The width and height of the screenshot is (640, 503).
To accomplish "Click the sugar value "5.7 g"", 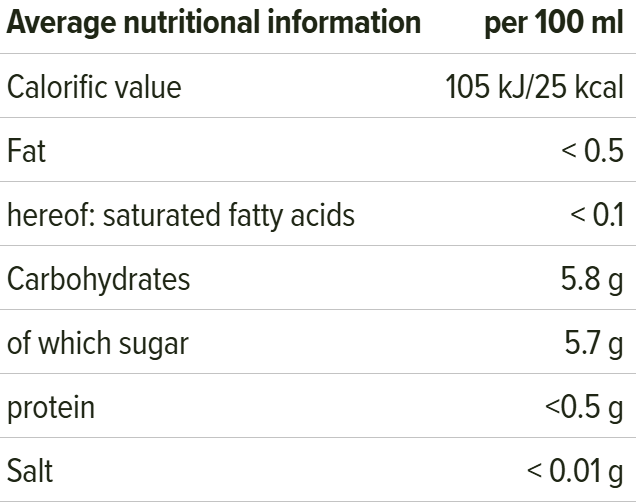I will [x=594, y=343].
